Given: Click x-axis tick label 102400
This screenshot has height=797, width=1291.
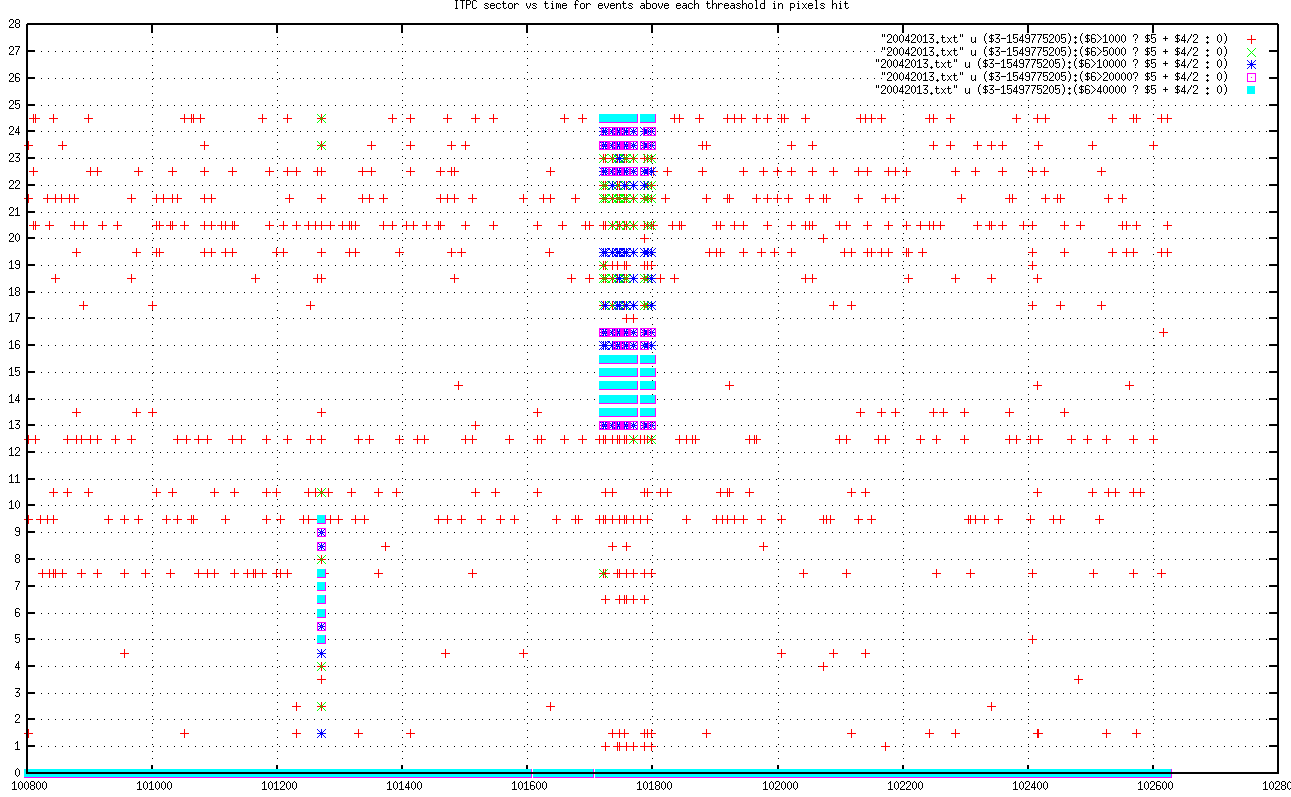Looking at the screenshot, I should (x=1029, y=788).
